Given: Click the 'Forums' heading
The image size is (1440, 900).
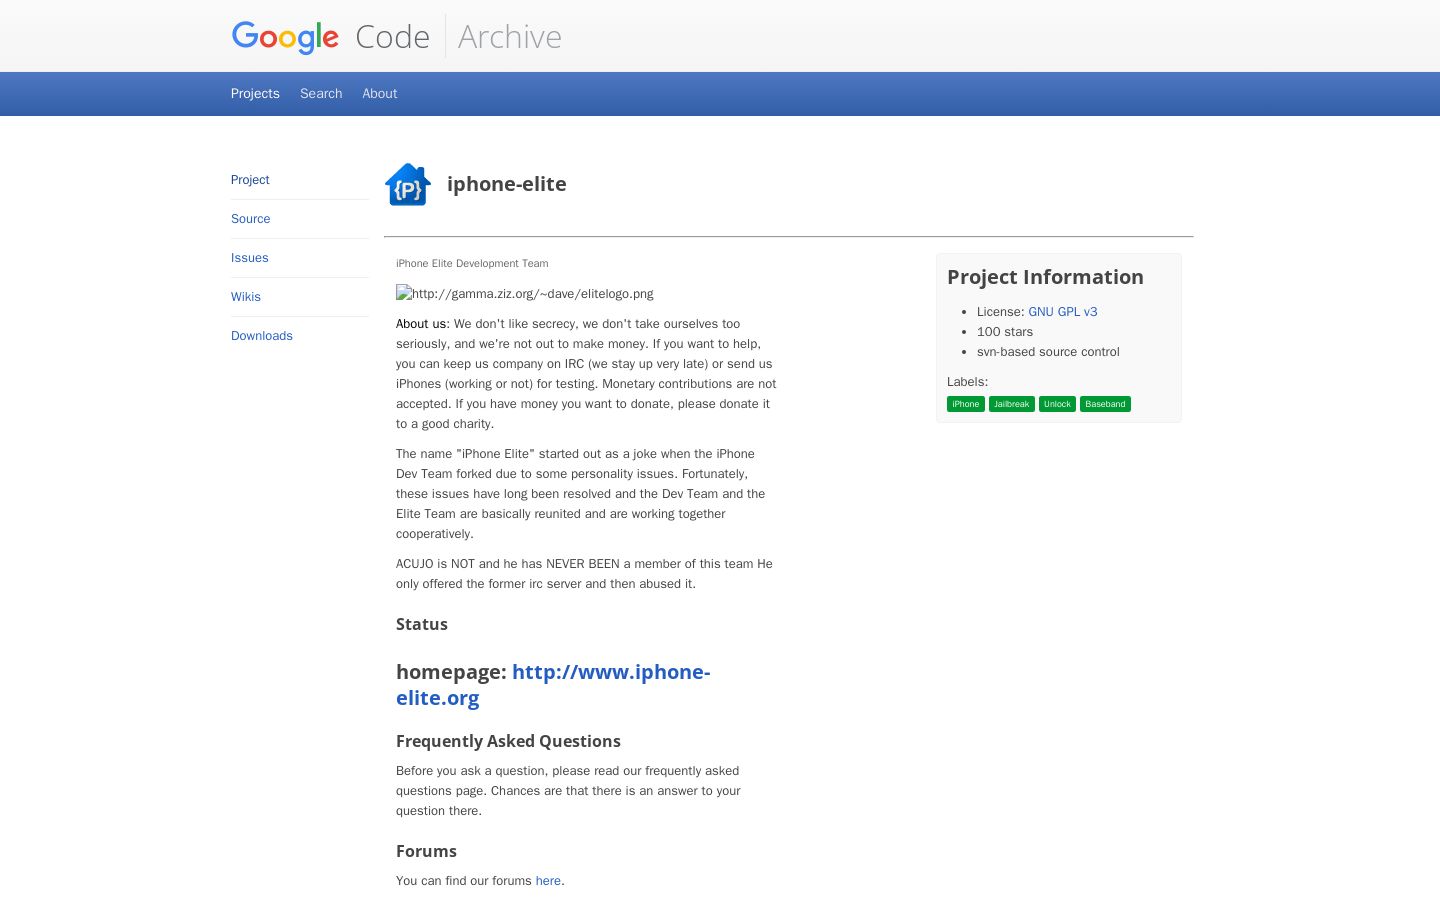Looking at the screenshot, I should click(x=426, y=851).
